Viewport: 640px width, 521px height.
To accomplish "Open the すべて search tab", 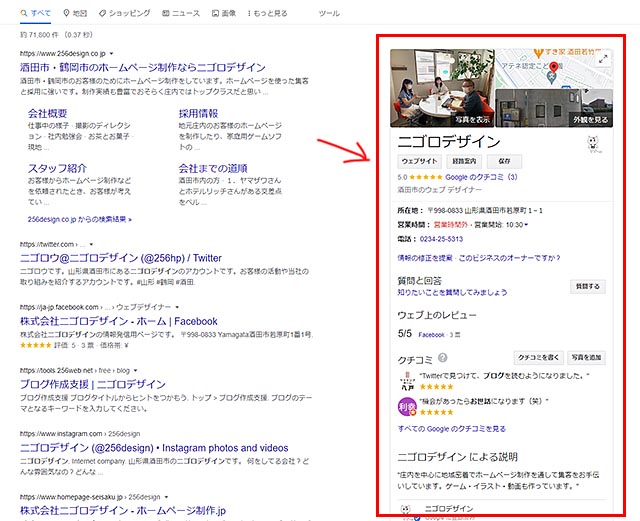I will pos(36,13).
